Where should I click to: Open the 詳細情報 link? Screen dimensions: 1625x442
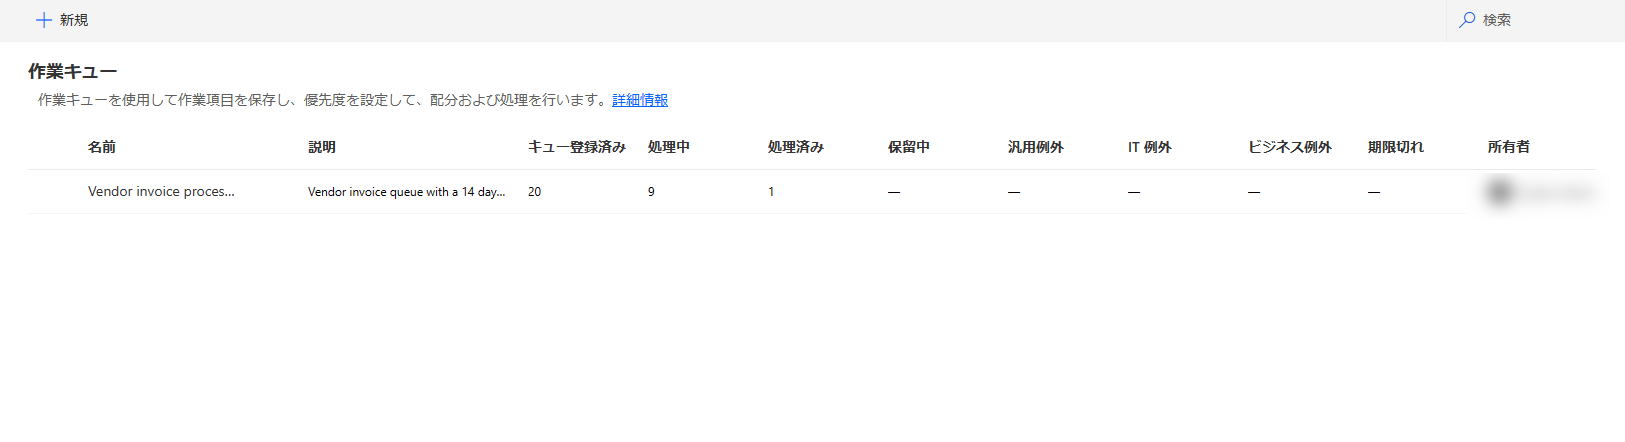[640, 100]
